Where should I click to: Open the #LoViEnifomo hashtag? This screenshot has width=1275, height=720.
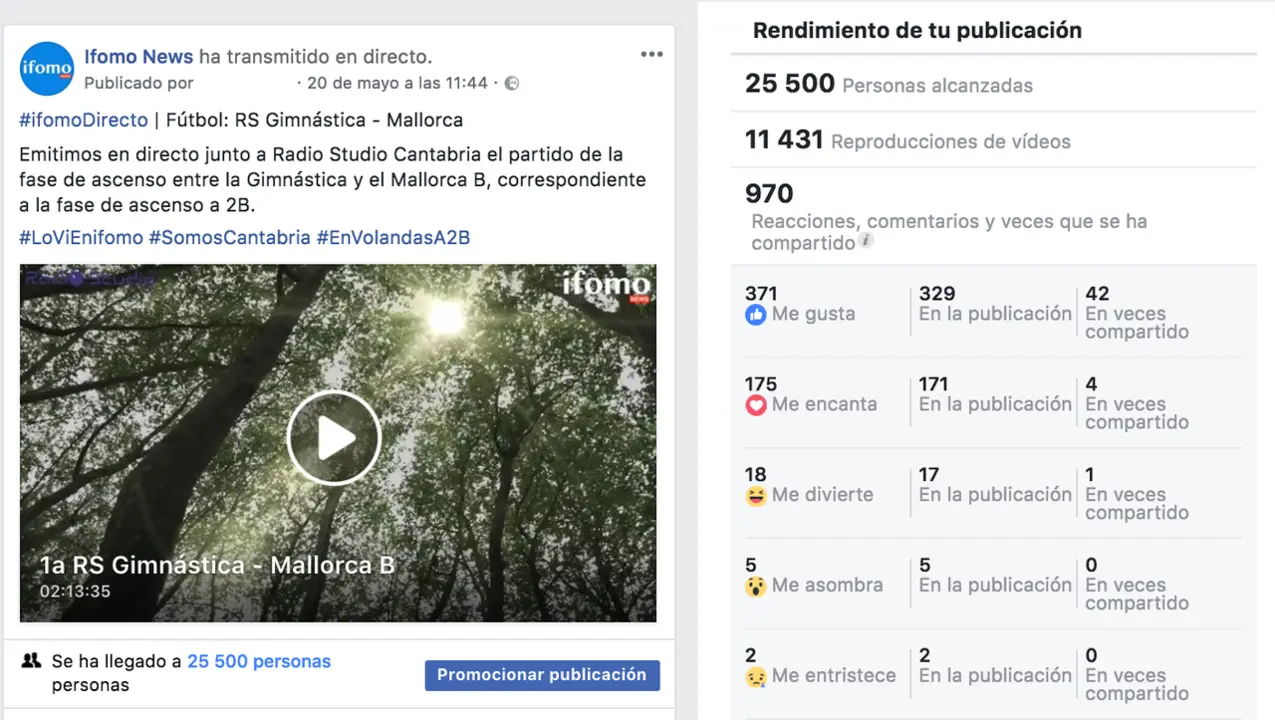[81, 238]
